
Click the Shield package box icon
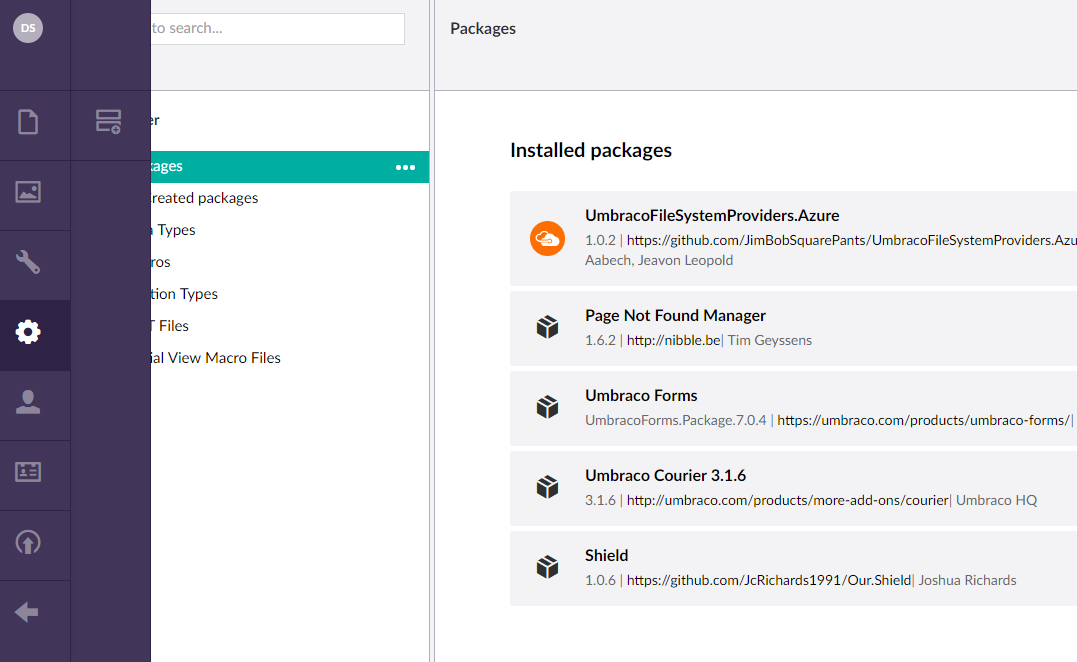[547, 567]
